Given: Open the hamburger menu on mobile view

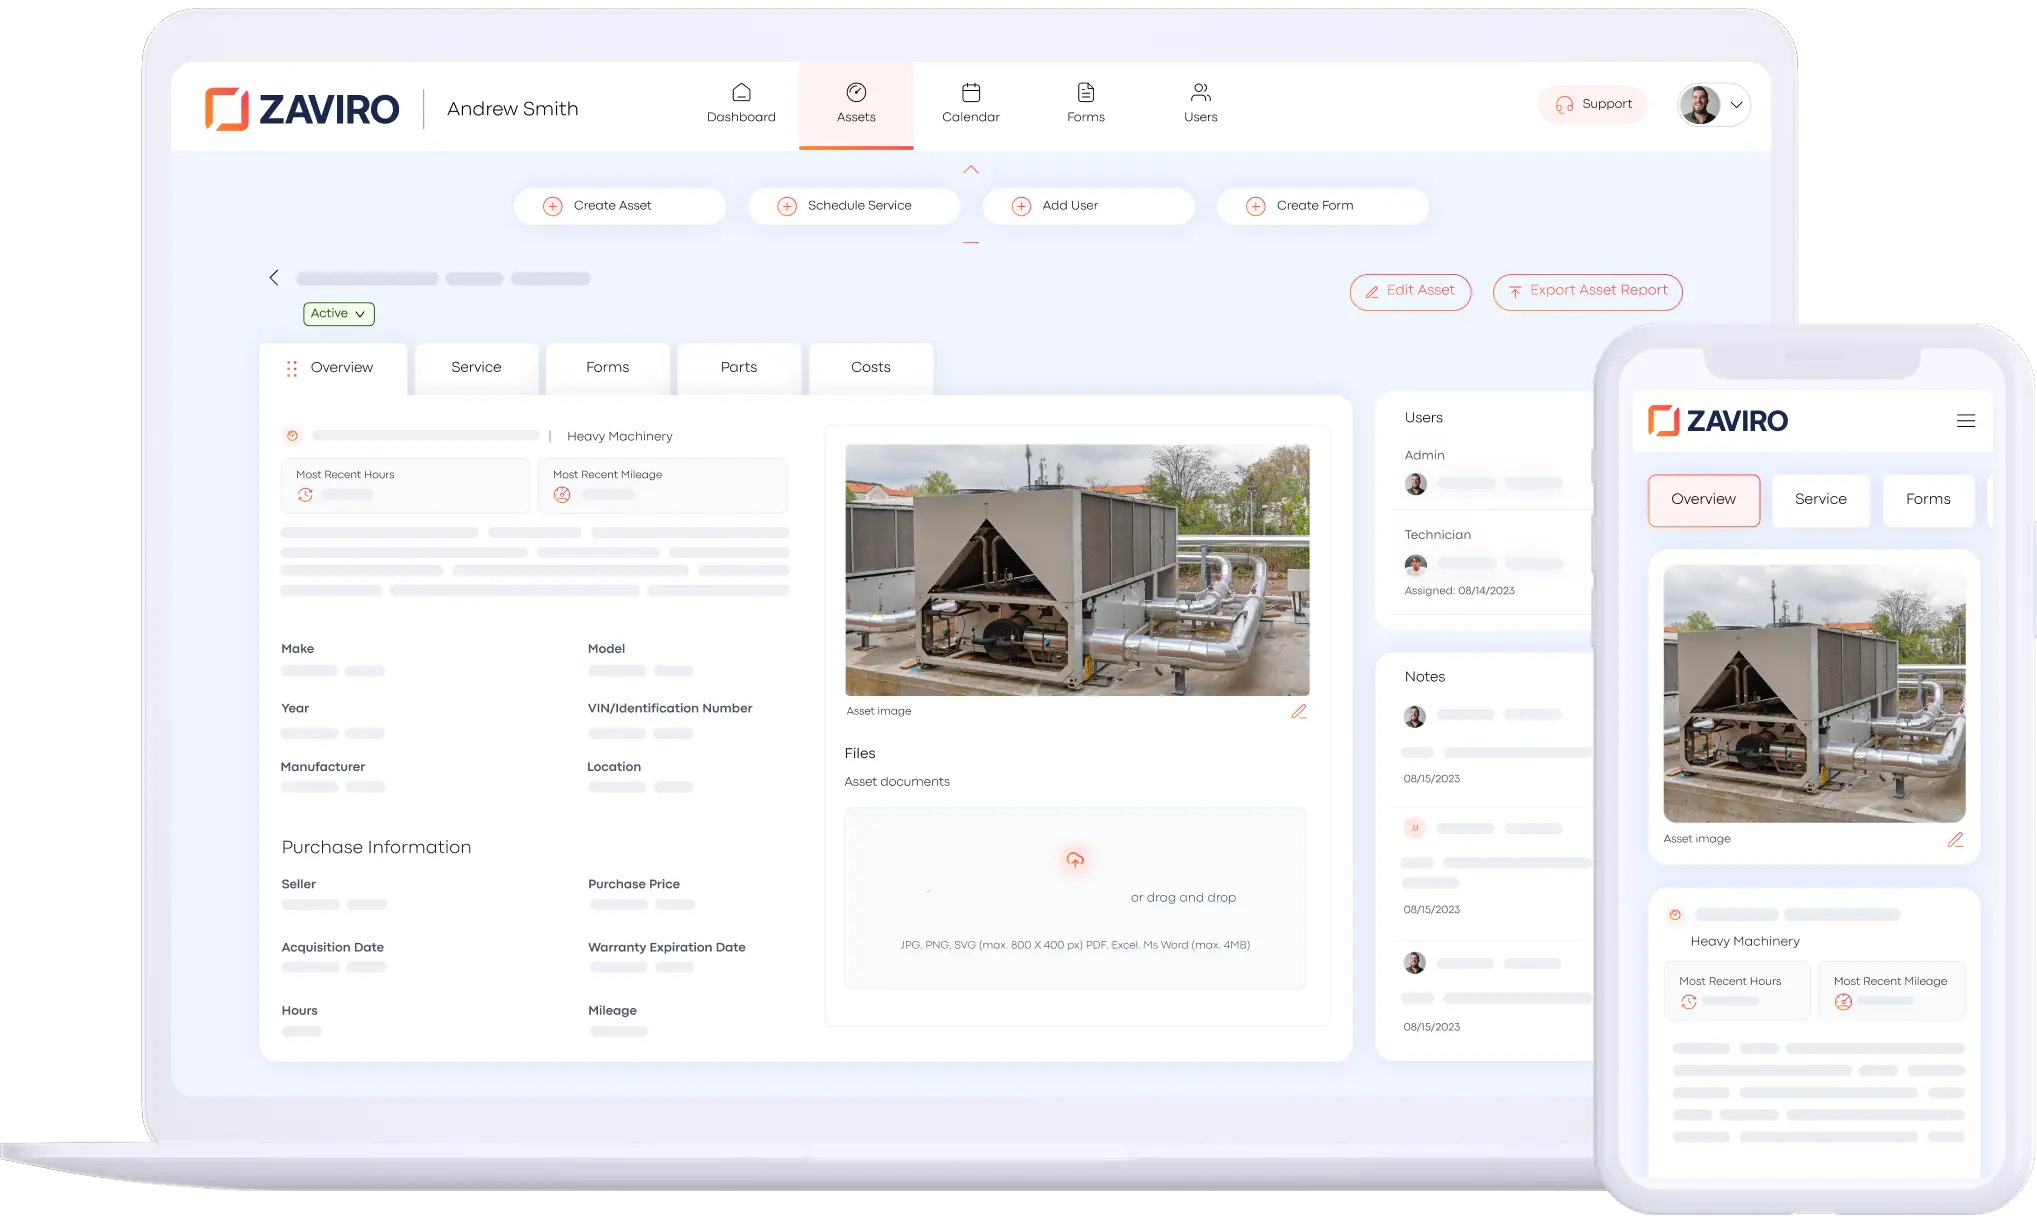Looking at the screenshot, I should click(x=1965, y=421).
